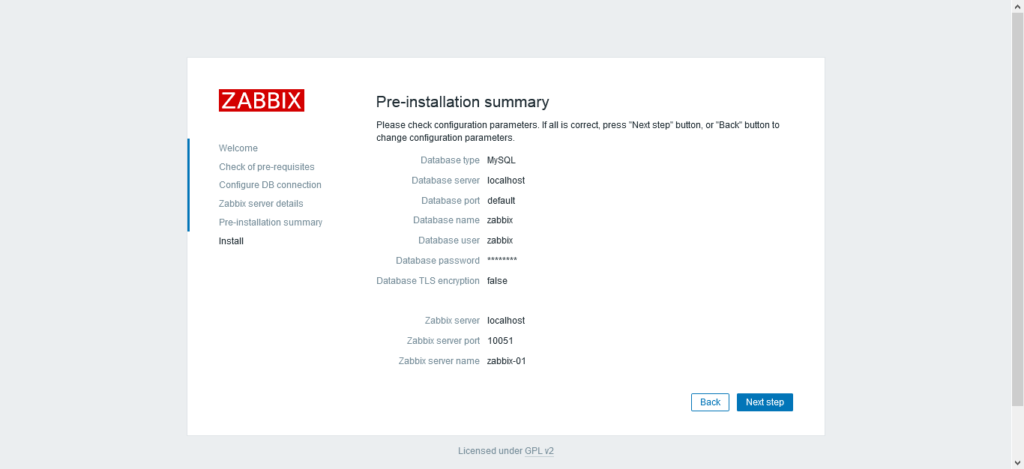Screen dimensions: 1024x469
Task: Select Pre-installation summary sidebar step
Action: pyautogui.click(x=270, y=222)
